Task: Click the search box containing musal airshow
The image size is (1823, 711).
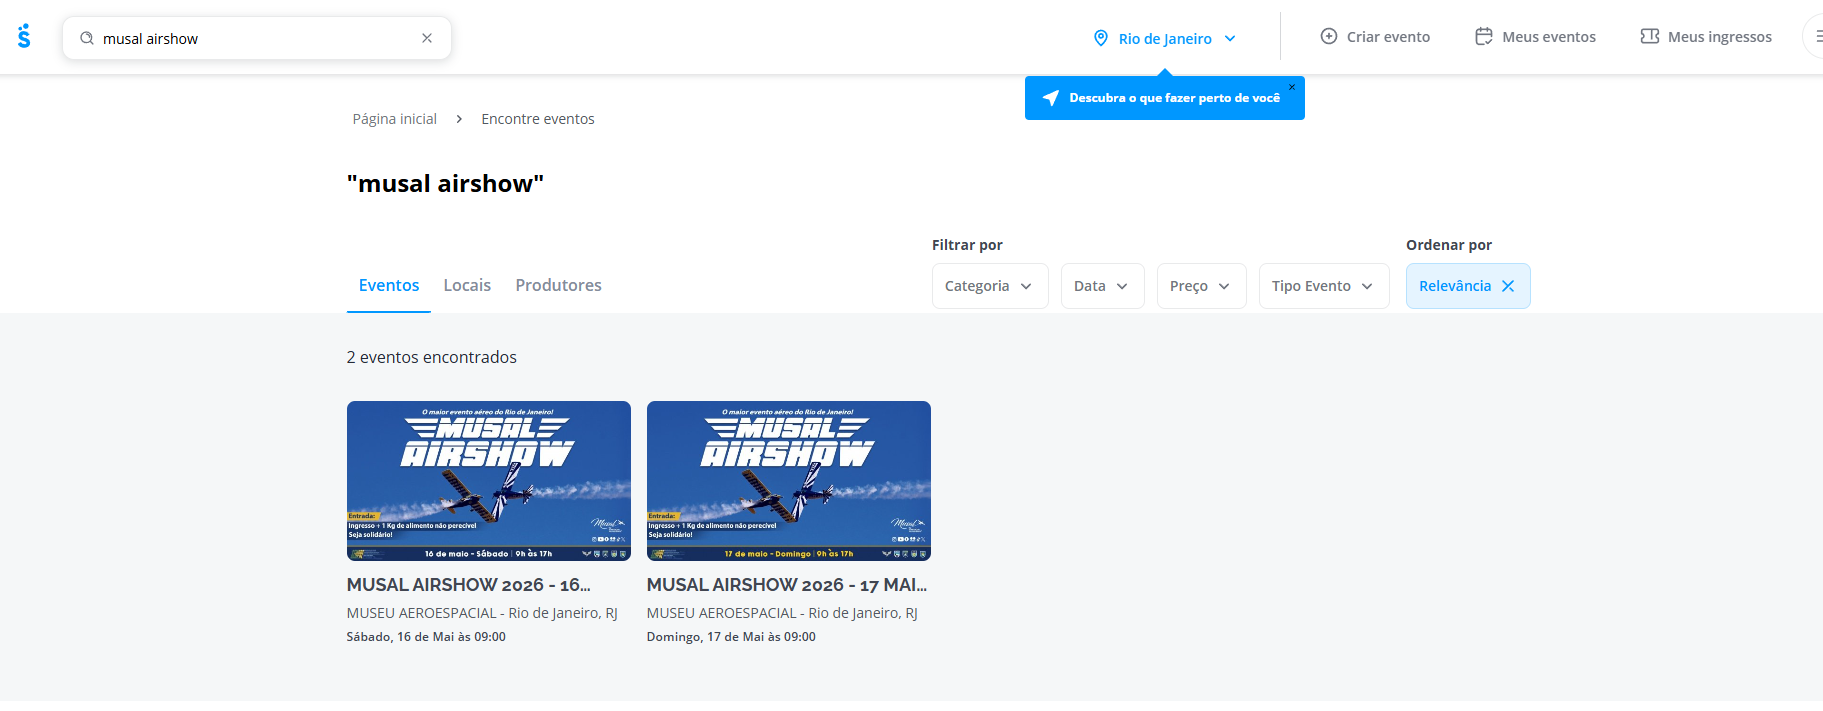Action: point(257,38)
